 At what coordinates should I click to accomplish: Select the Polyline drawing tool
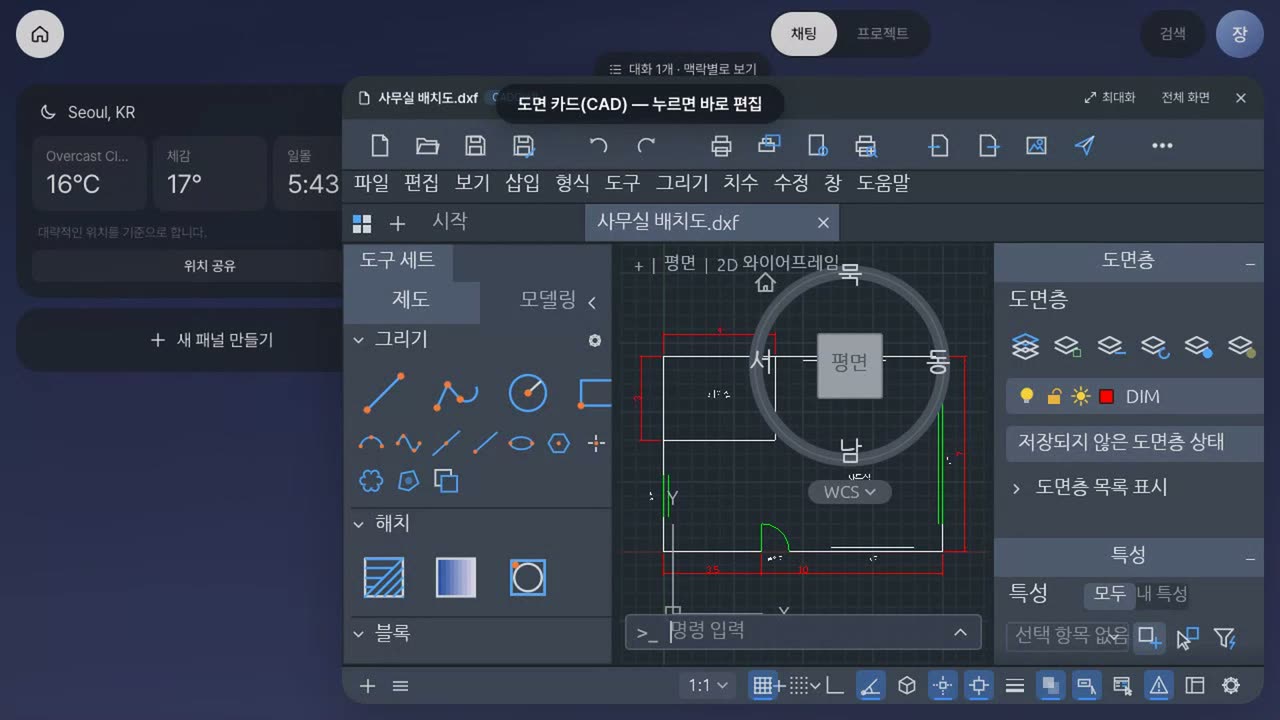[x=456, y=393]
